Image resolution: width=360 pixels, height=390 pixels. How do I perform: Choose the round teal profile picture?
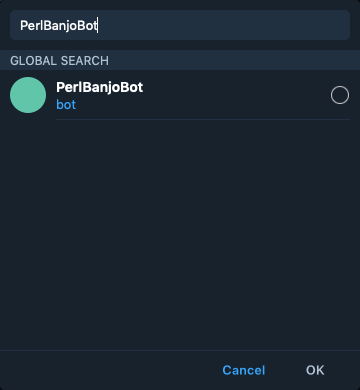click(28, 95)
